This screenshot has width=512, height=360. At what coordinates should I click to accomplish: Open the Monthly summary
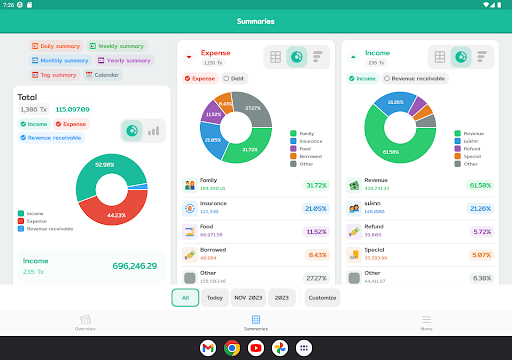[60, 60]
